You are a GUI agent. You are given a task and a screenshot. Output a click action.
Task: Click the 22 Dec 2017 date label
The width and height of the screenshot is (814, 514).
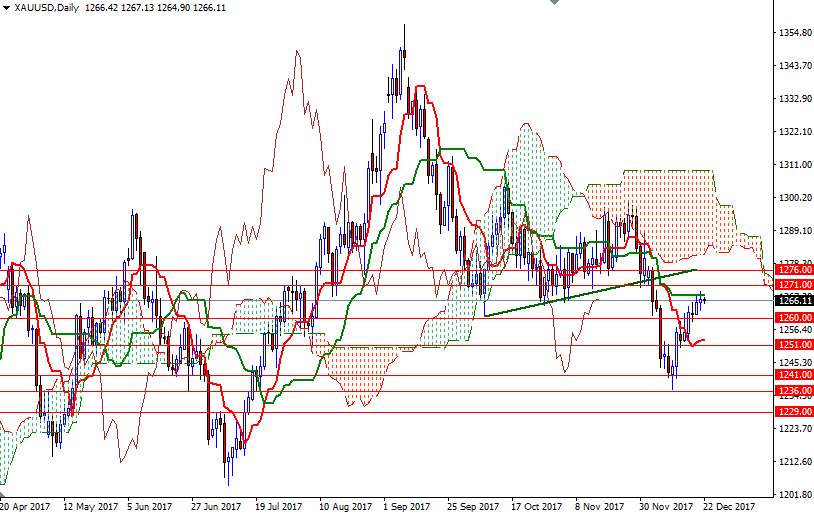(727, 506)
